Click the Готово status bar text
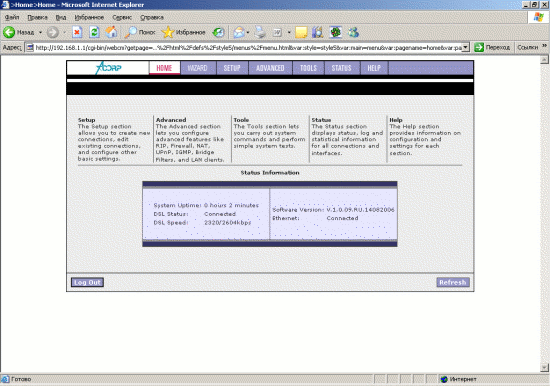 point(21,379)
